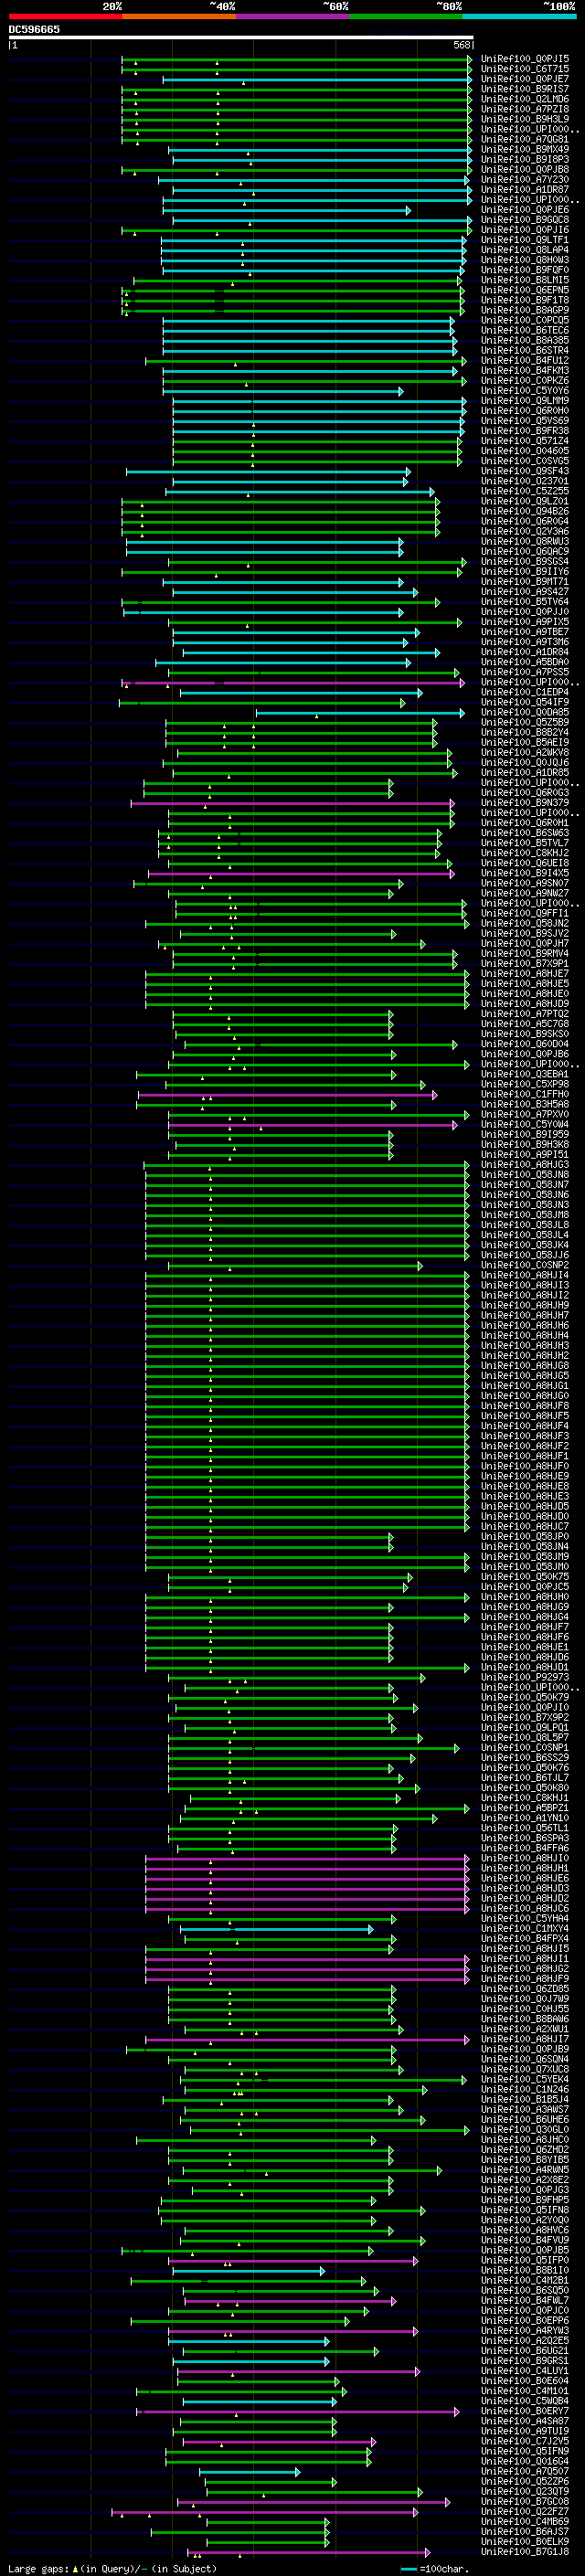Select the UniRef100_Q5IFN8 label
This screenshot has height=2576, width=585.
(x=525, y=2210)
